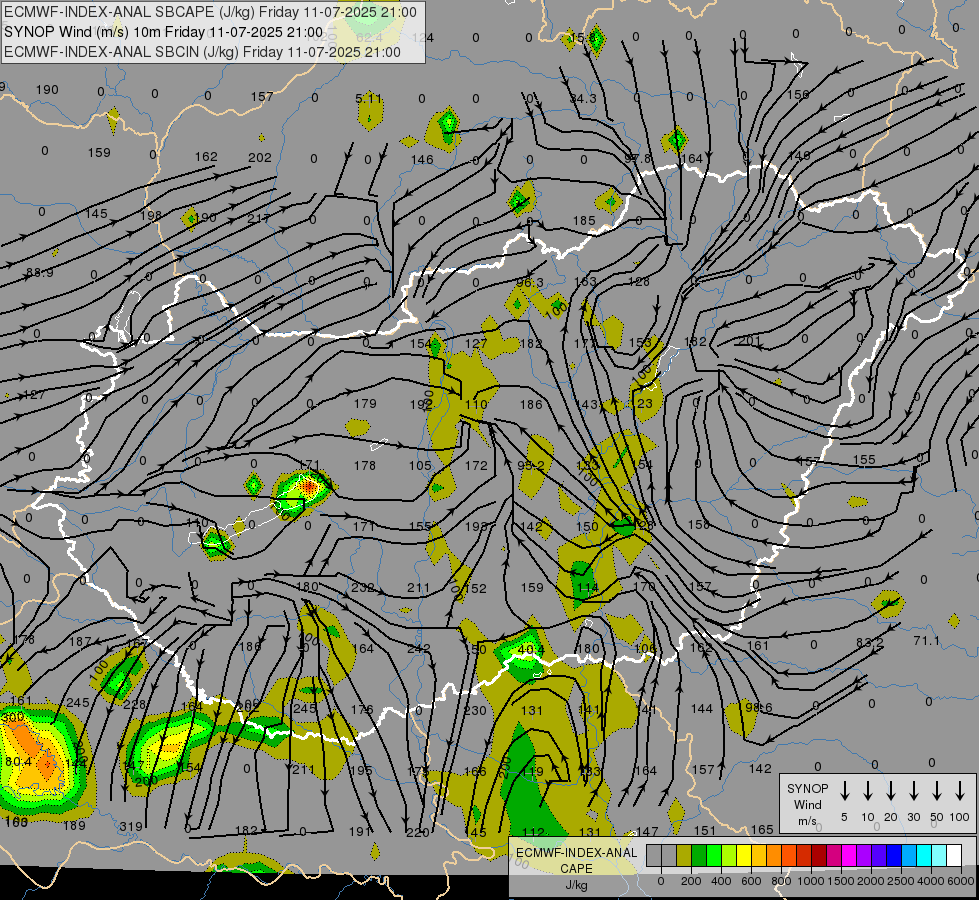979x900 pixels.
Task: Click the wind legend arrow above 50
Action: (x=937, y=790)
